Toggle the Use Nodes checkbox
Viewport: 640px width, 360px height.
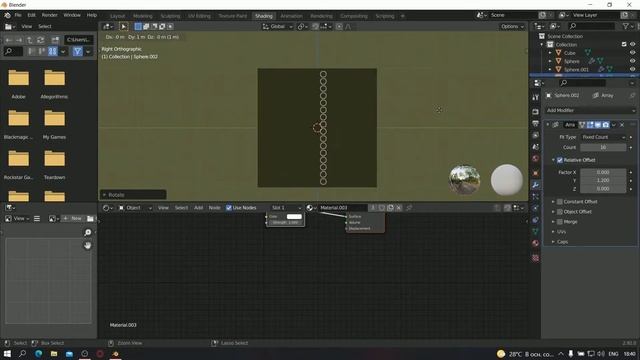click(229, 208)
